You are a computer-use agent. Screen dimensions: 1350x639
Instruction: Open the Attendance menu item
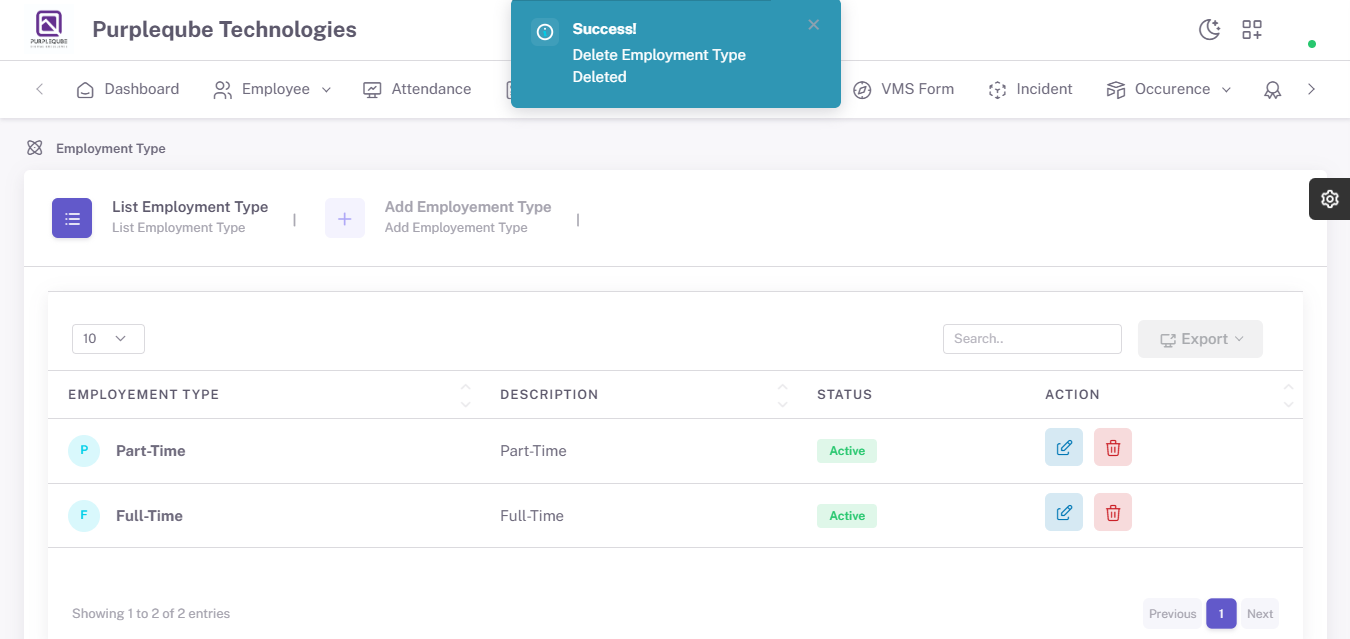417,89
